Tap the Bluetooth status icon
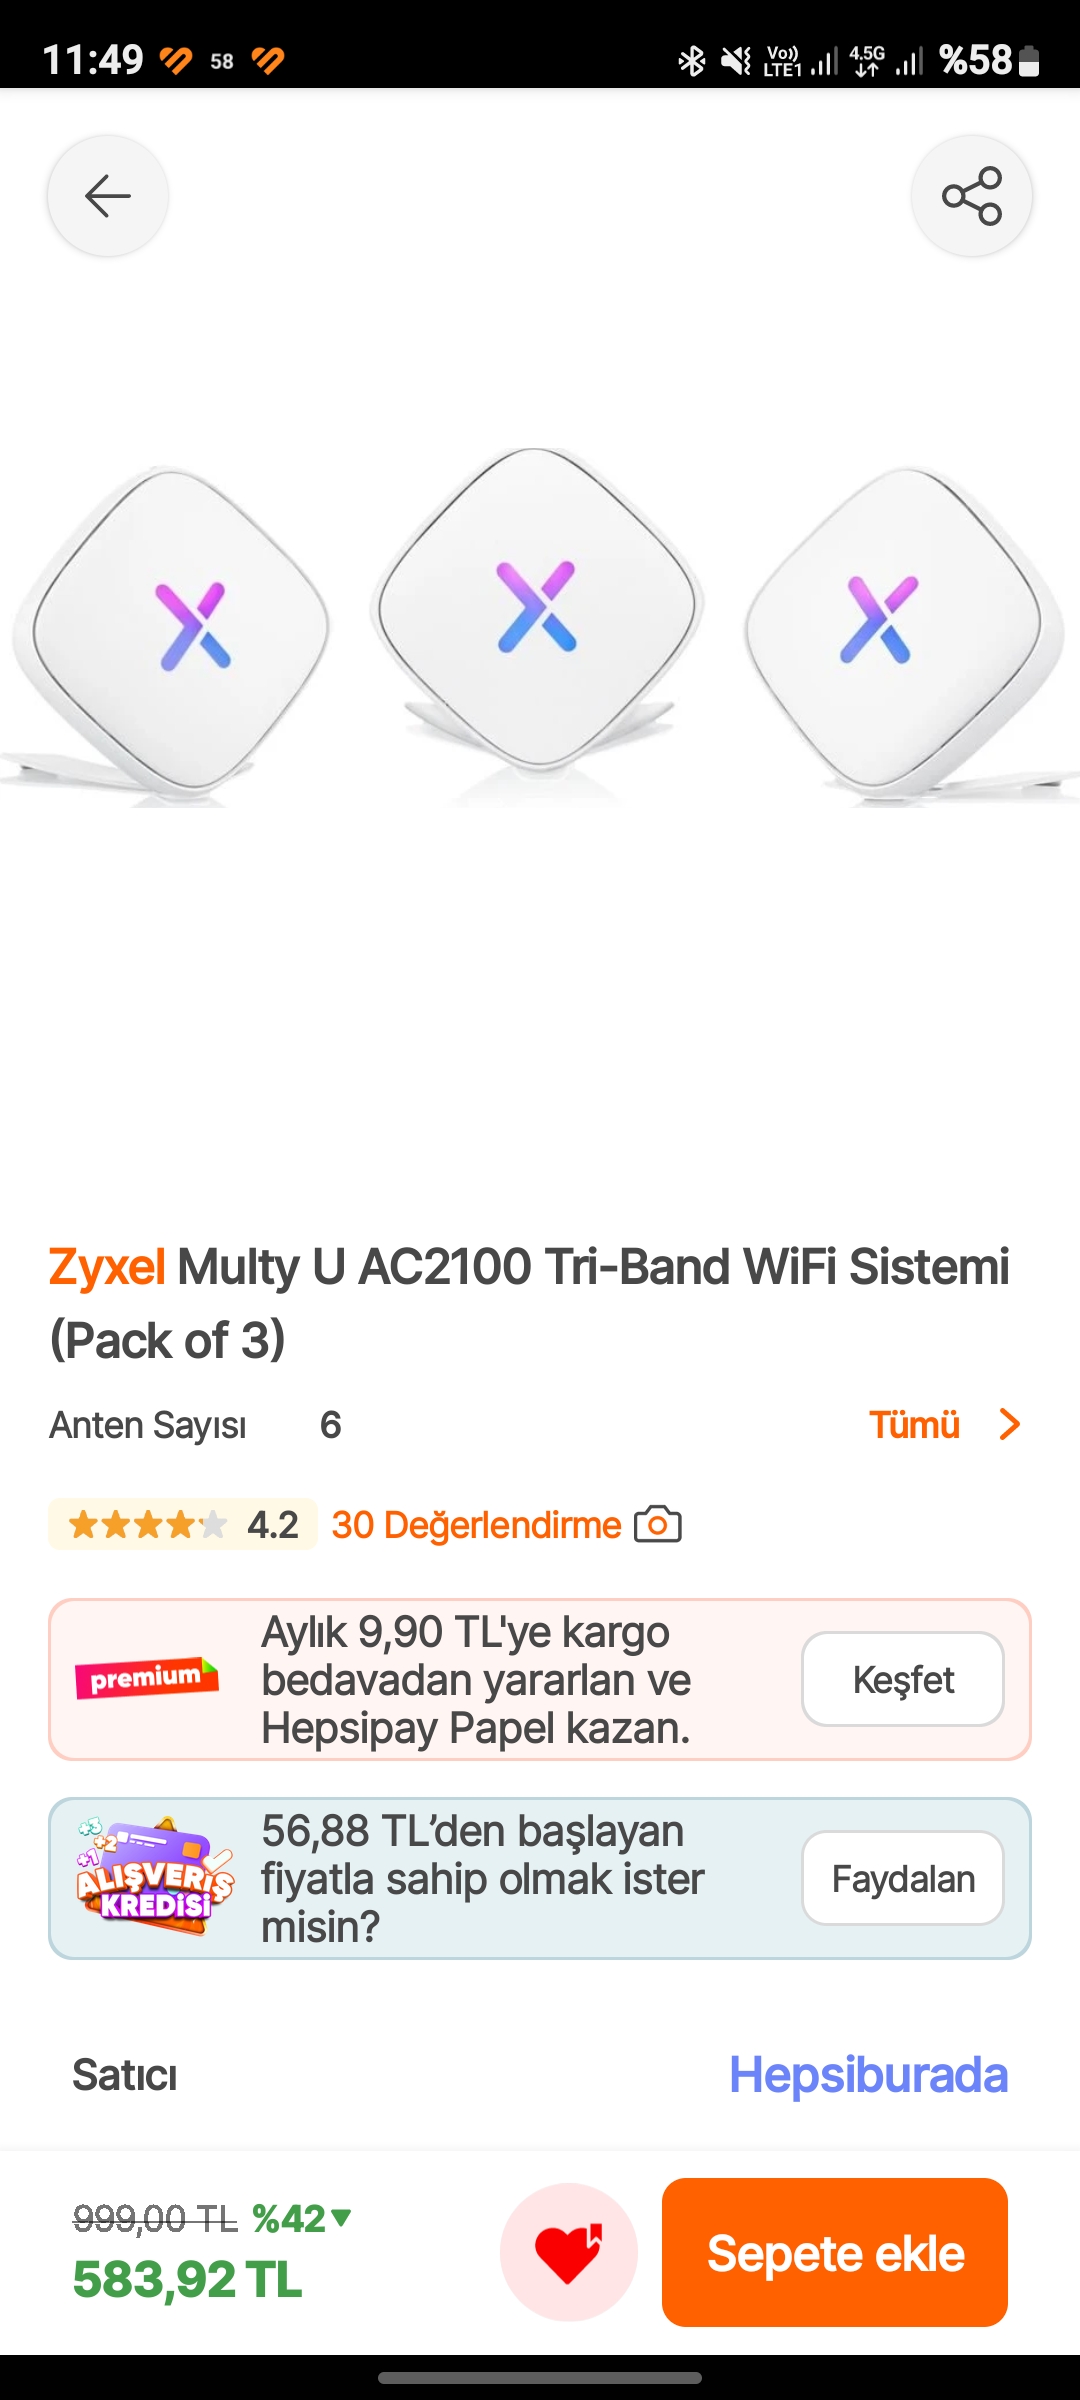The image size is (1080, 2400). pyautogui.click(x=691, y=61)
